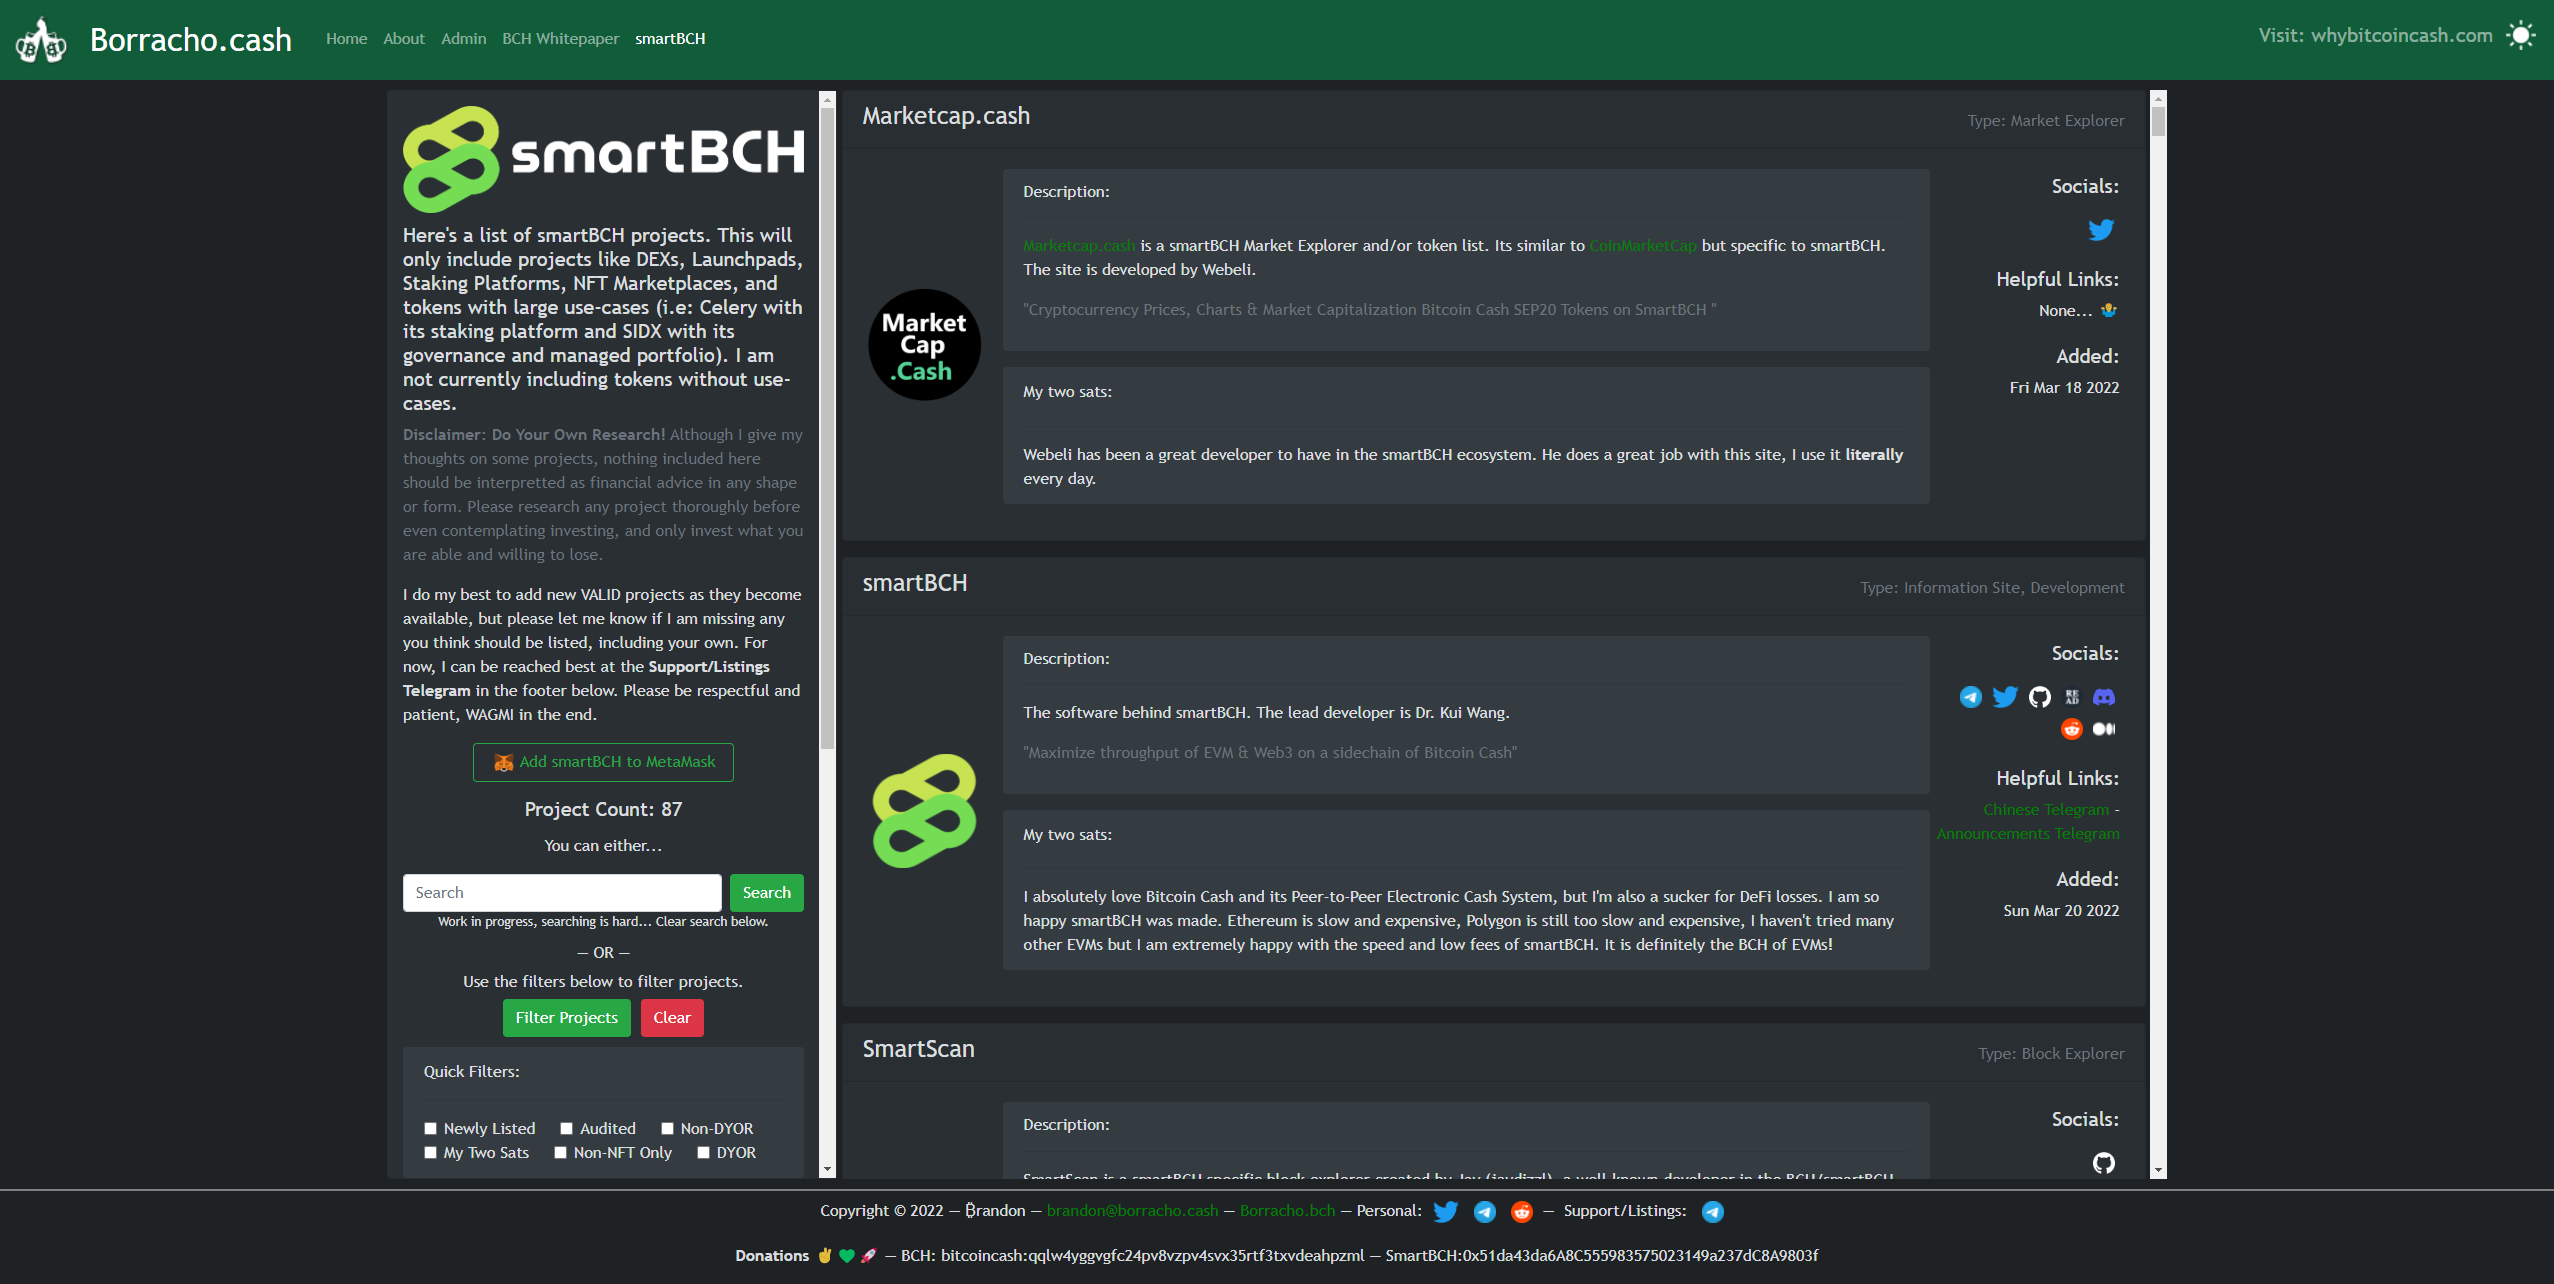
Task: Open smartBCH Twitter social icon
Action: pos(2005,697)
